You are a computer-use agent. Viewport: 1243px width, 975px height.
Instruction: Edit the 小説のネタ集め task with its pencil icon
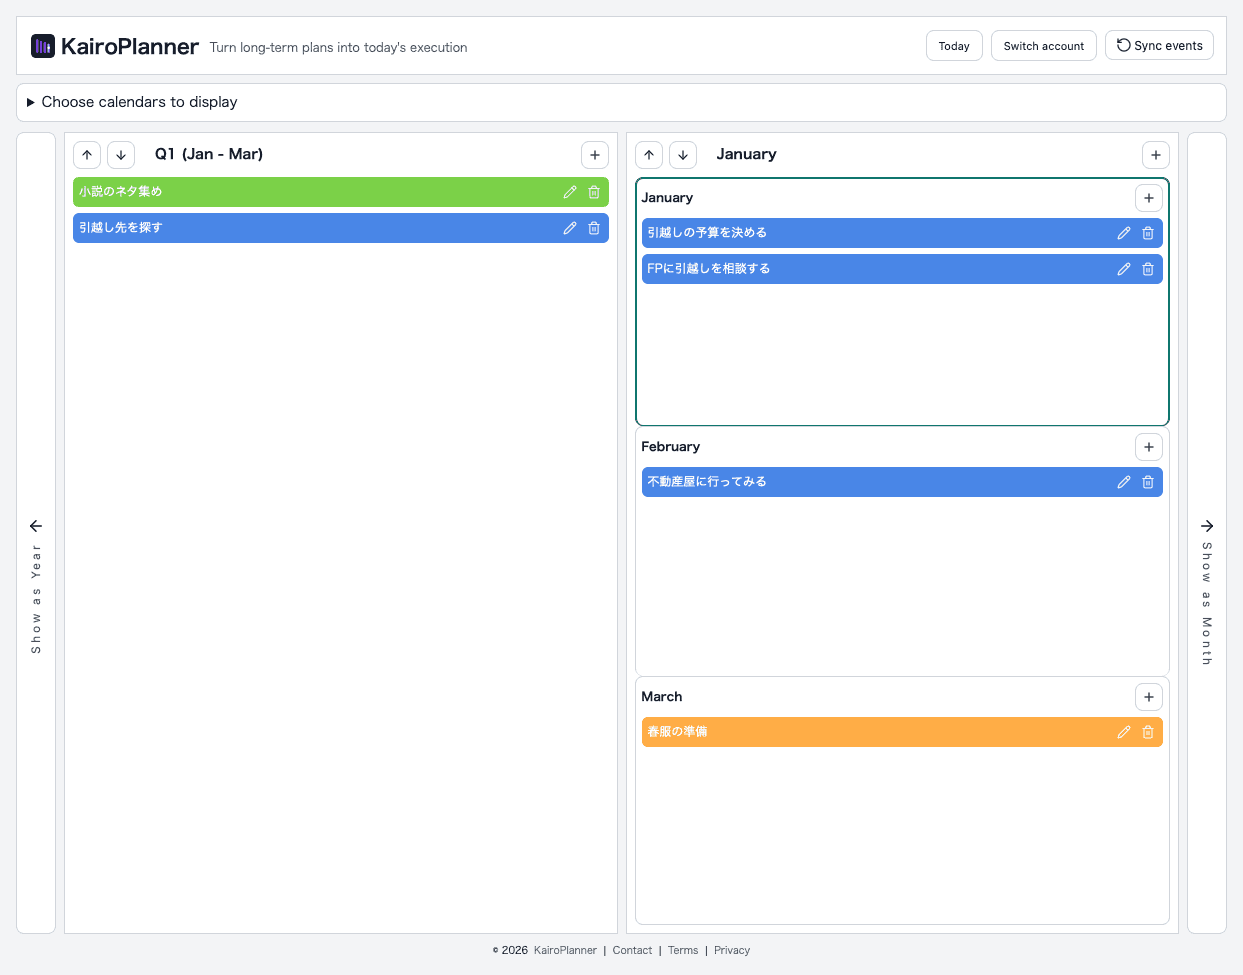[570, 191]
